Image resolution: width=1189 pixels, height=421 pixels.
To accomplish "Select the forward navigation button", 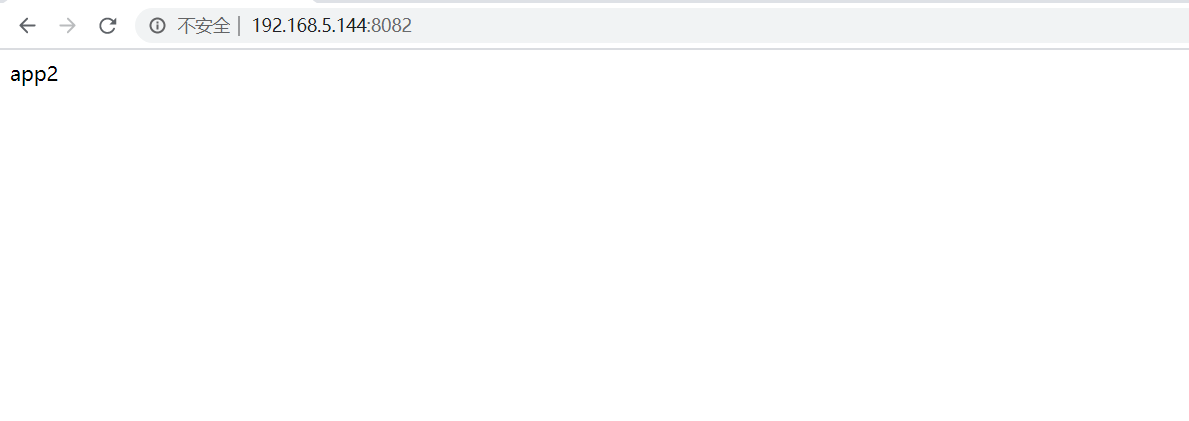I will 67,26.
